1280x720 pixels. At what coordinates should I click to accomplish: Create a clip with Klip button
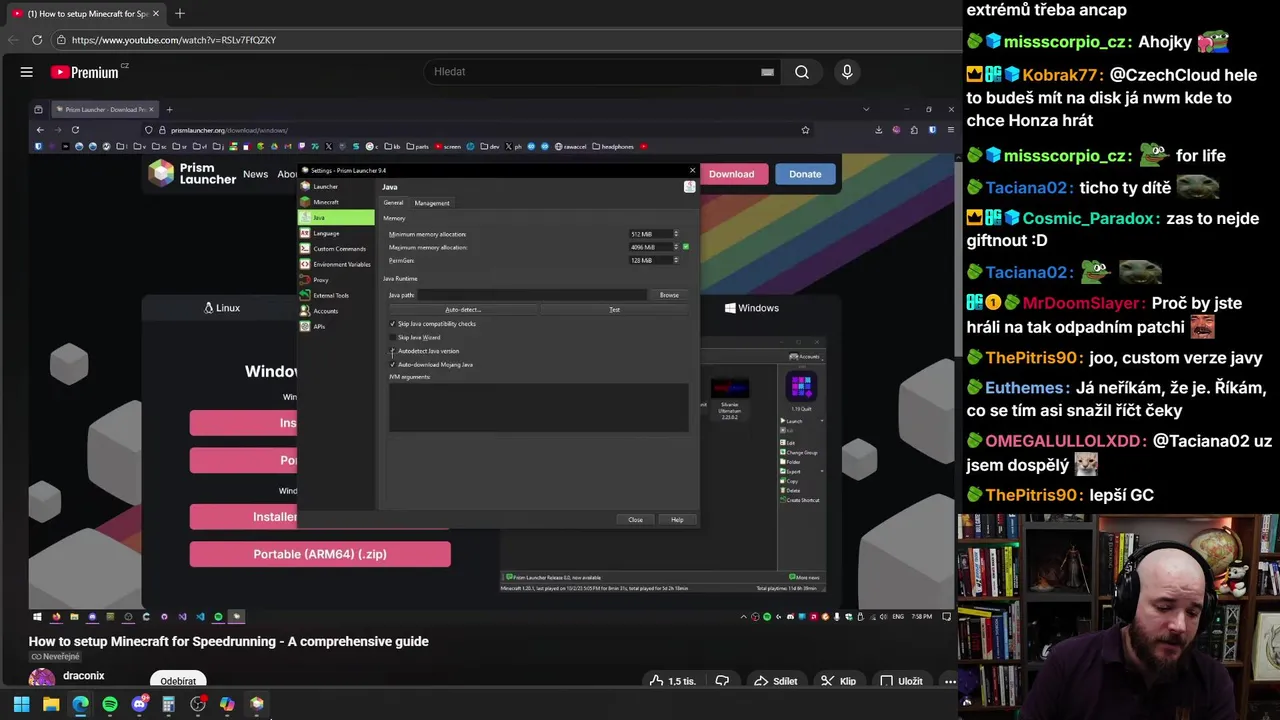[838, 681]
